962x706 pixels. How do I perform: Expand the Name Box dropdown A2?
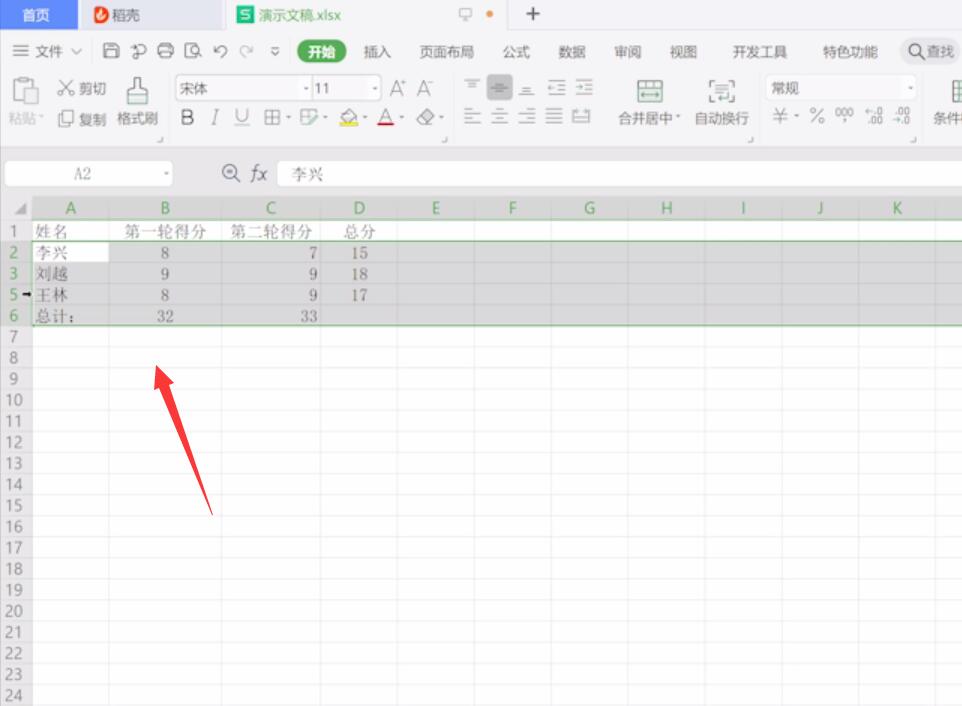pos(166,174)
